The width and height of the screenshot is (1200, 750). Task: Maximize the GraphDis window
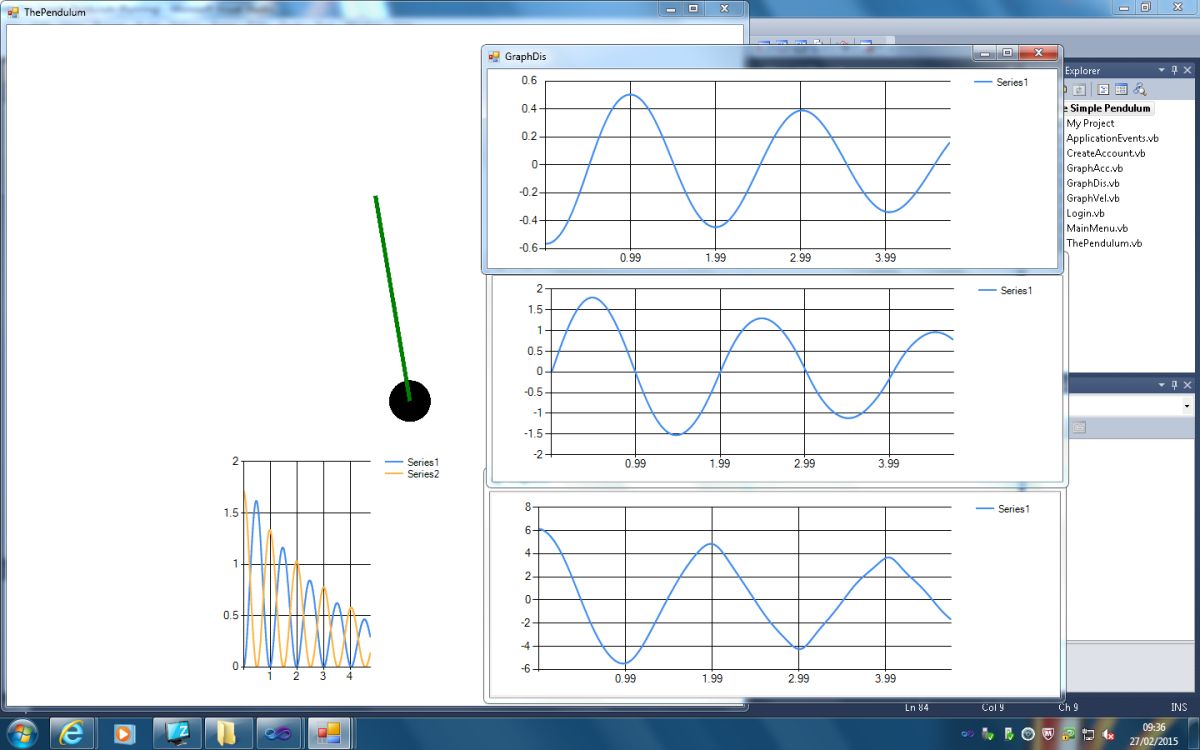(1007, 53)
